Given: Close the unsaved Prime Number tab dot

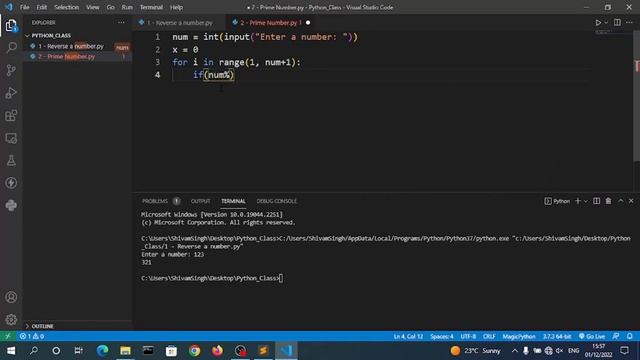Looking at the screenshot, I should (x=308, y=22).
